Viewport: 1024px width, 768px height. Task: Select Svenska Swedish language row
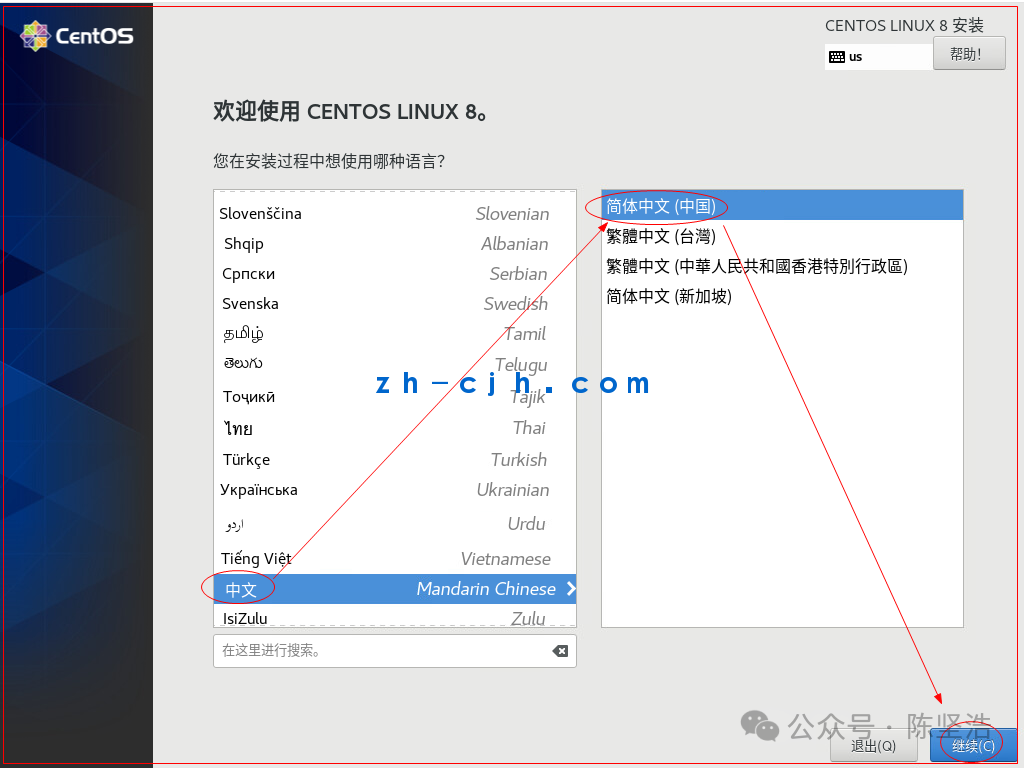394,304
